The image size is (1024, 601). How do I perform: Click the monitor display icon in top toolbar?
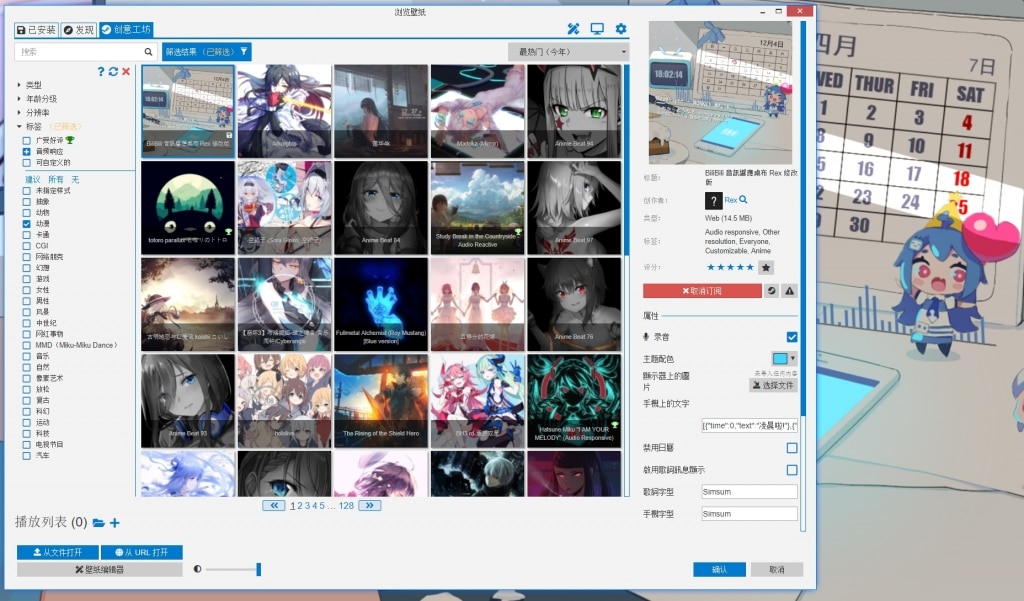pyautogui.click(x=597, y=29)
